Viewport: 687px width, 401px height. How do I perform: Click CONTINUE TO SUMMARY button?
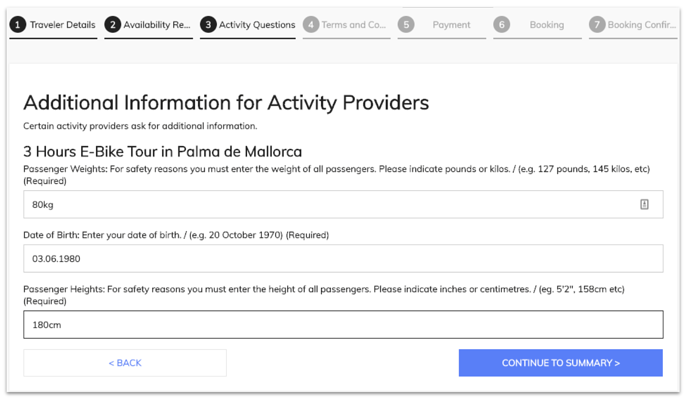(x=561, y=363)
